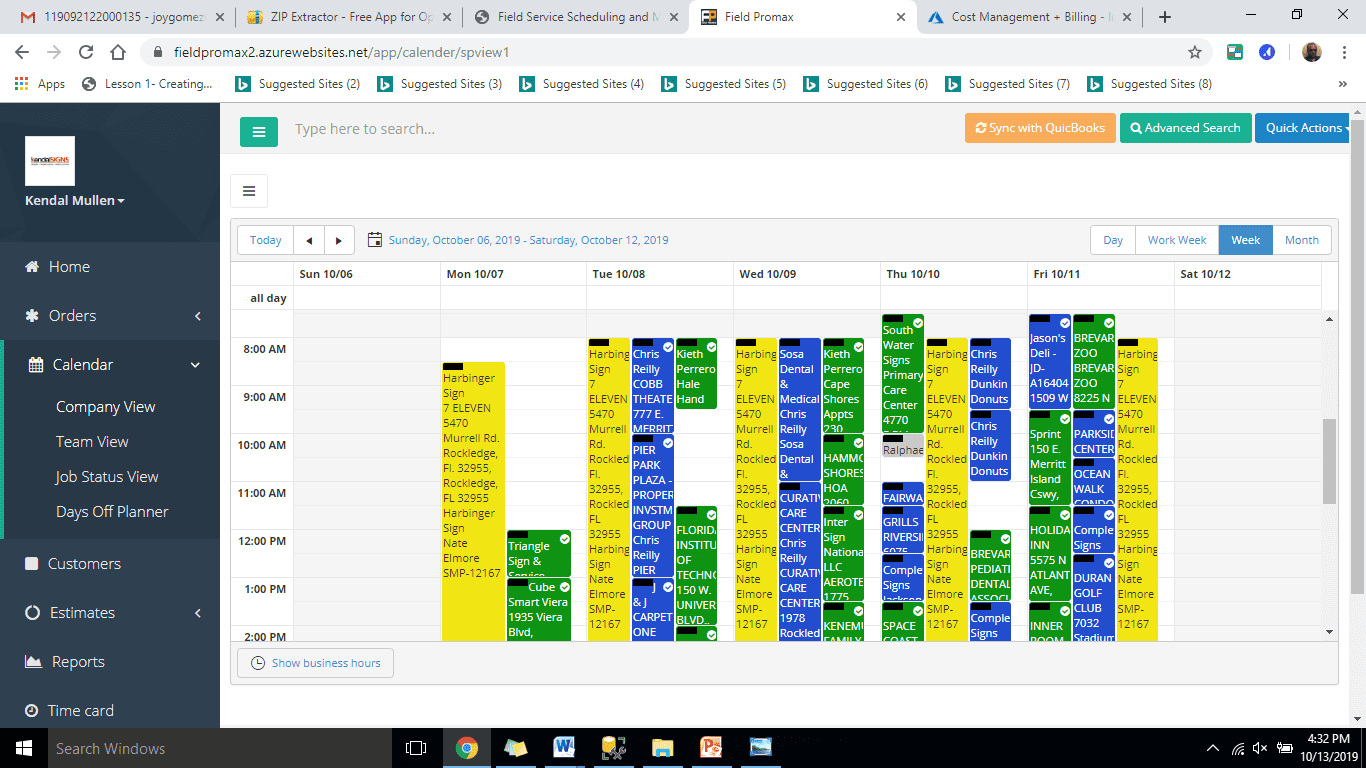
Task: Click the taskbar volume icon
Action: [x=1260, y=748]
